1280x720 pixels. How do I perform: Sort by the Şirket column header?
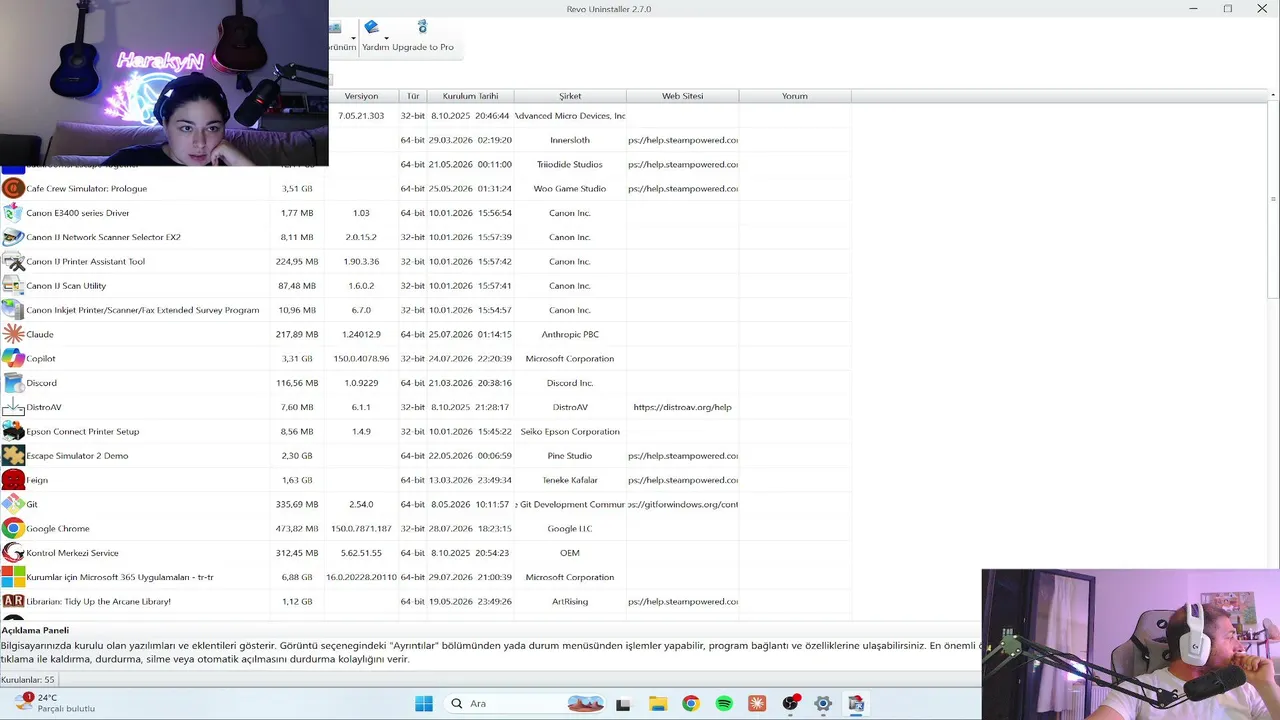570,96
